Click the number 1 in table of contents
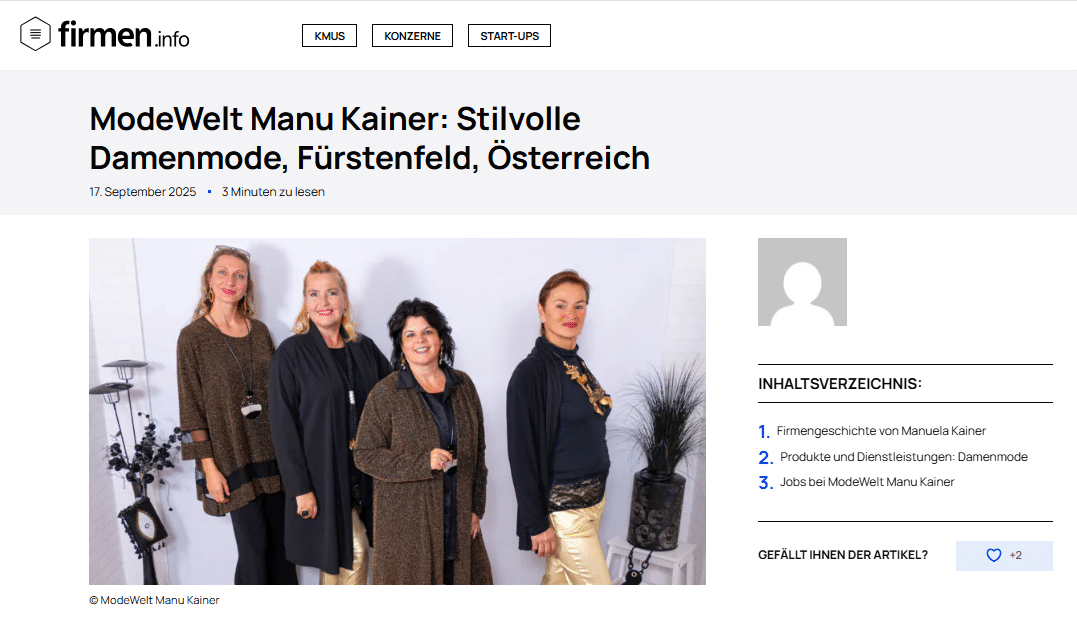Viewport: 1077px width, 629px height. pyautogui.click(x=764, y=432)
